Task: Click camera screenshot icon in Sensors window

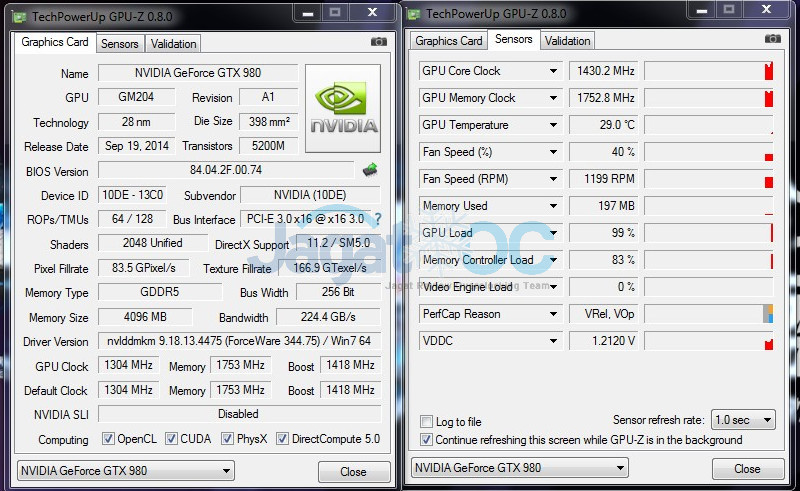Action: point(772,39)
